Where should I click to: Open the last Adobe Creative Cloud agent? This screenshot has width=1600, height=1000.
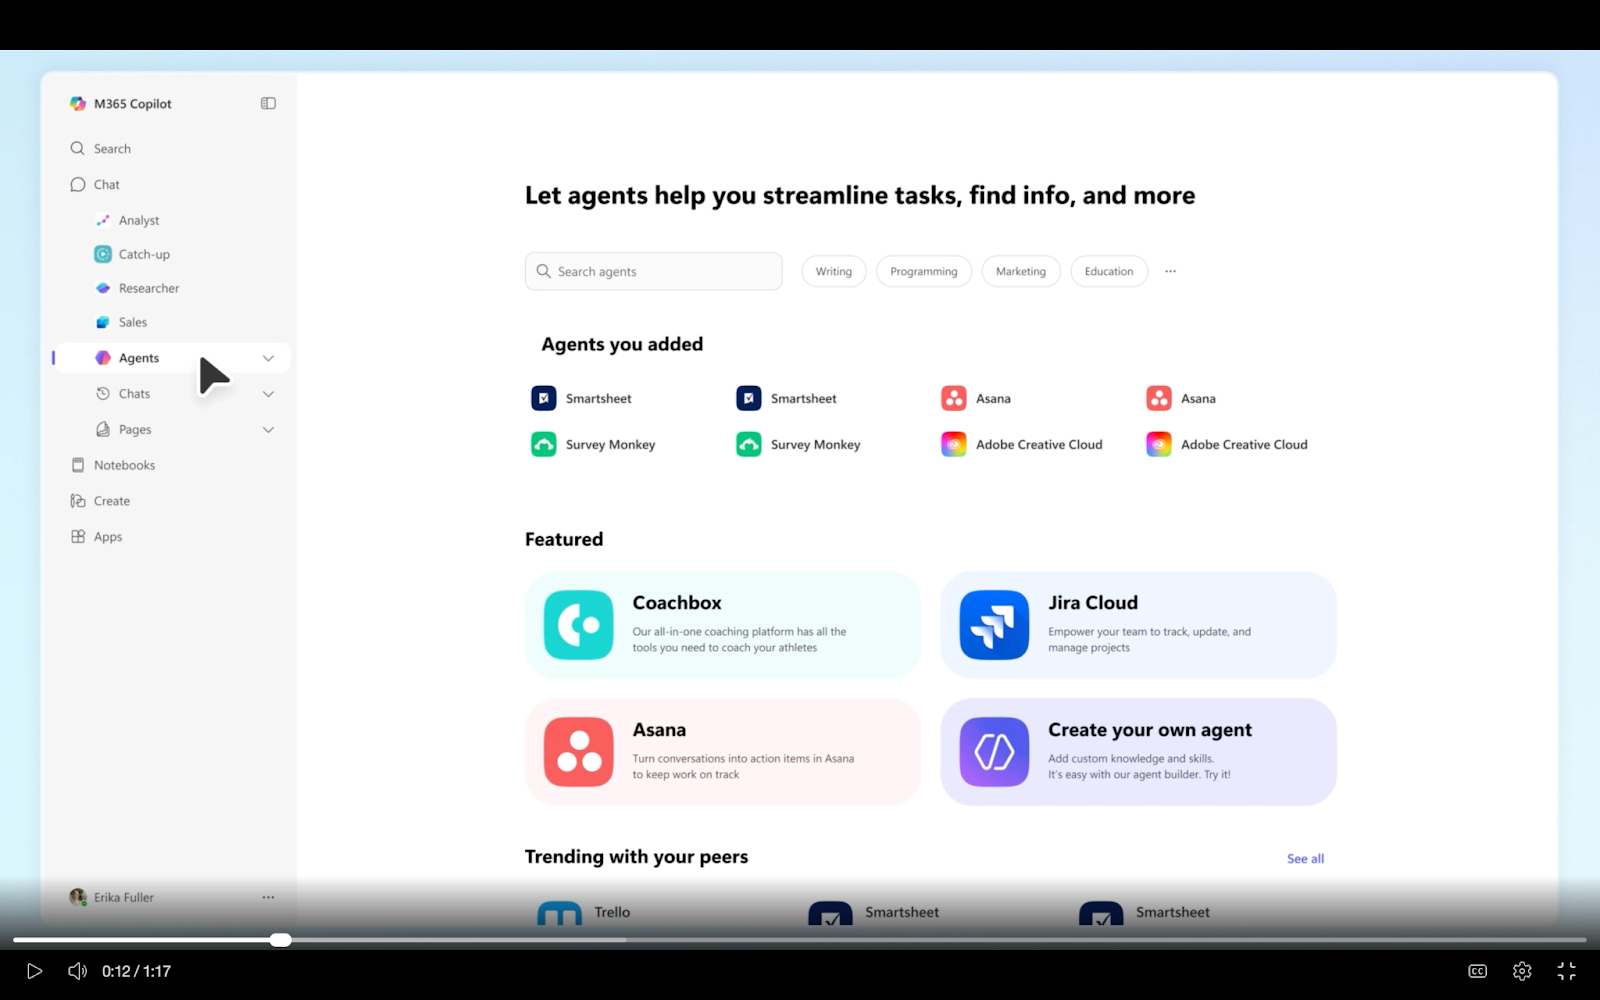1226,445
